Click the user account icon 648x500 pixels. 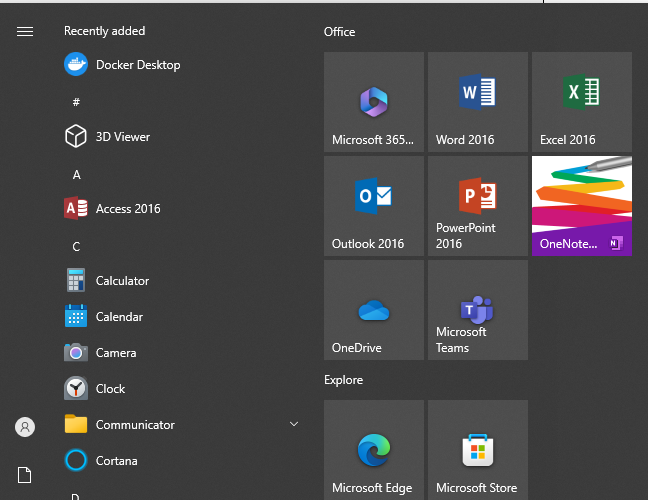pyautogui.click(x=25, y=427)
